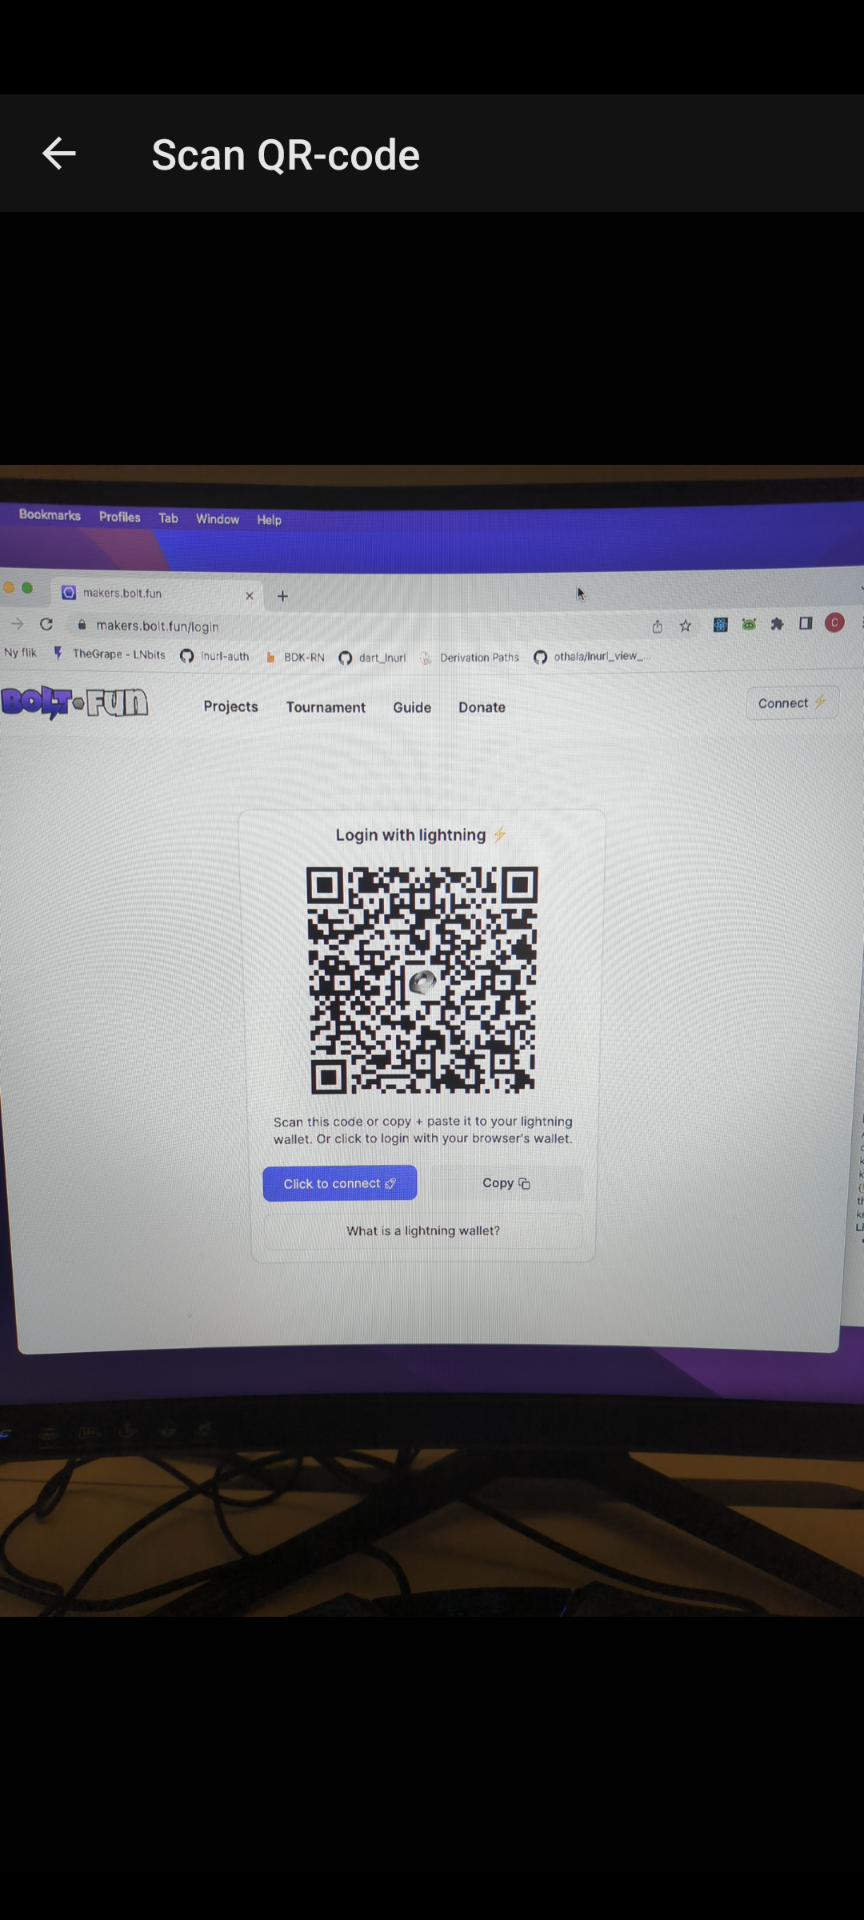Click the padlock site info icon
Viewport: 864px width, 1920px height.
82,625
